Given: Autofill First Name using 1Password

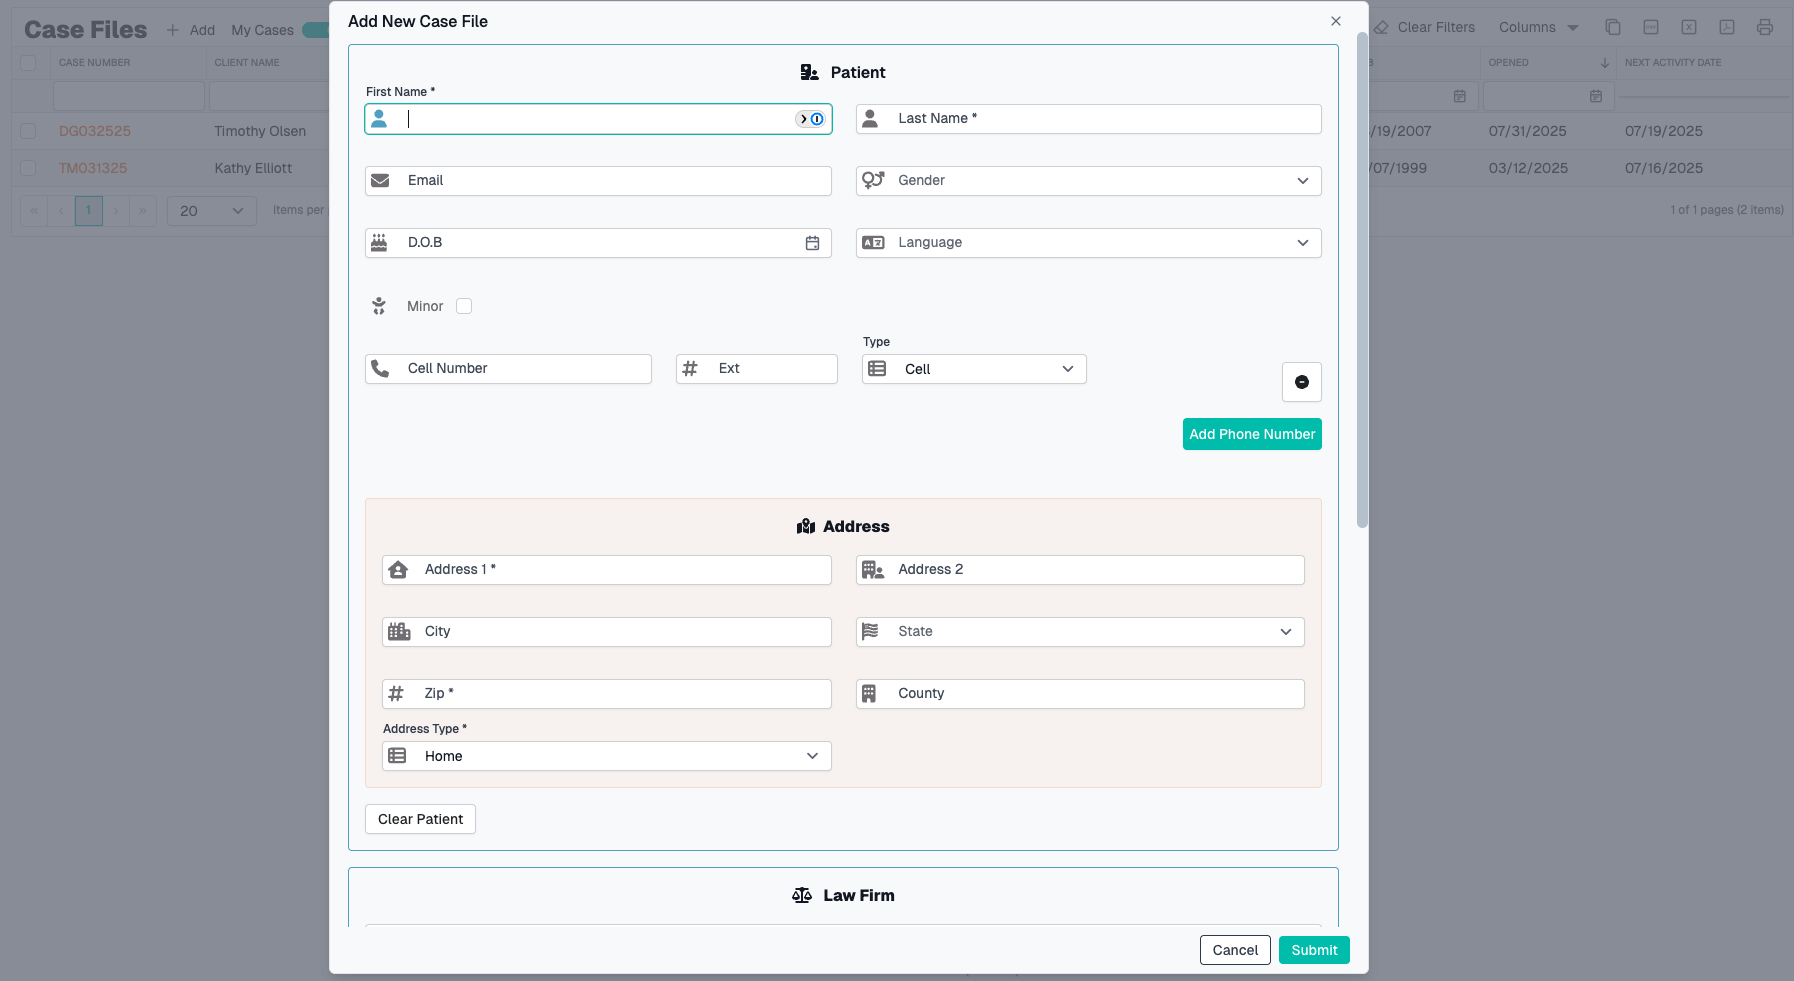Looking at the screenshot, I should 816,118.
